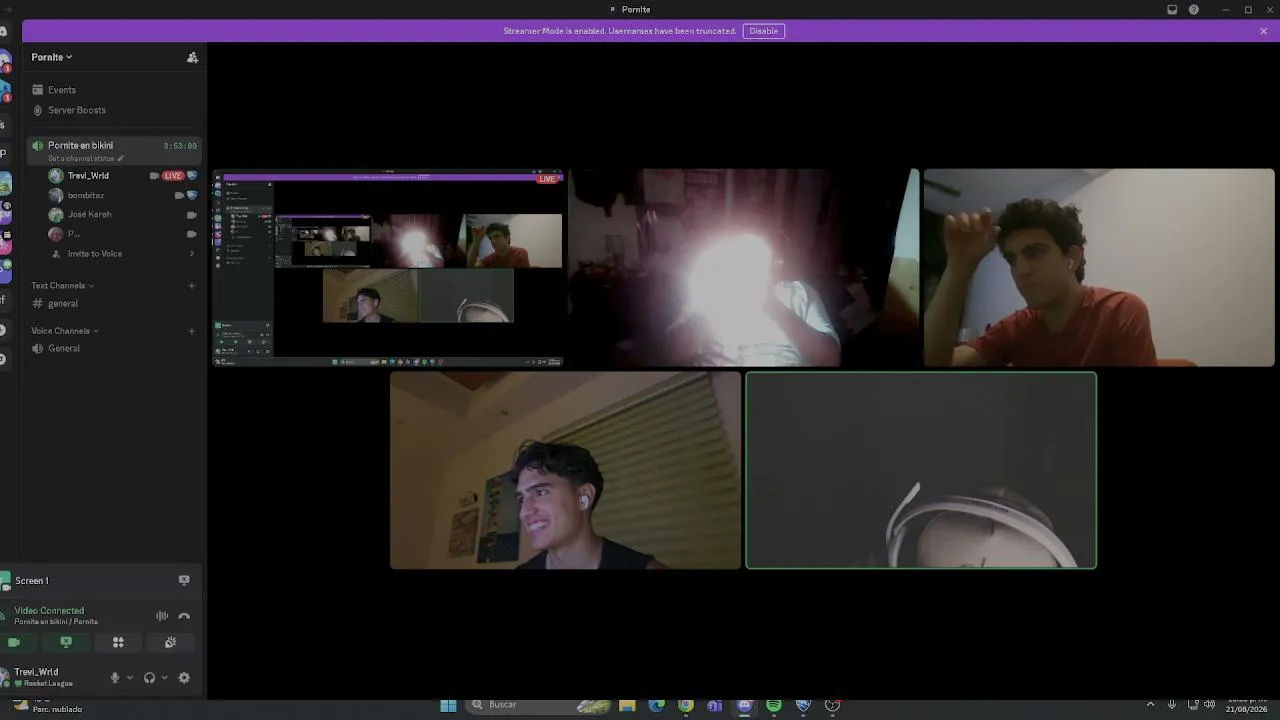Open File Explorer from the taskbar

[627, 705]
